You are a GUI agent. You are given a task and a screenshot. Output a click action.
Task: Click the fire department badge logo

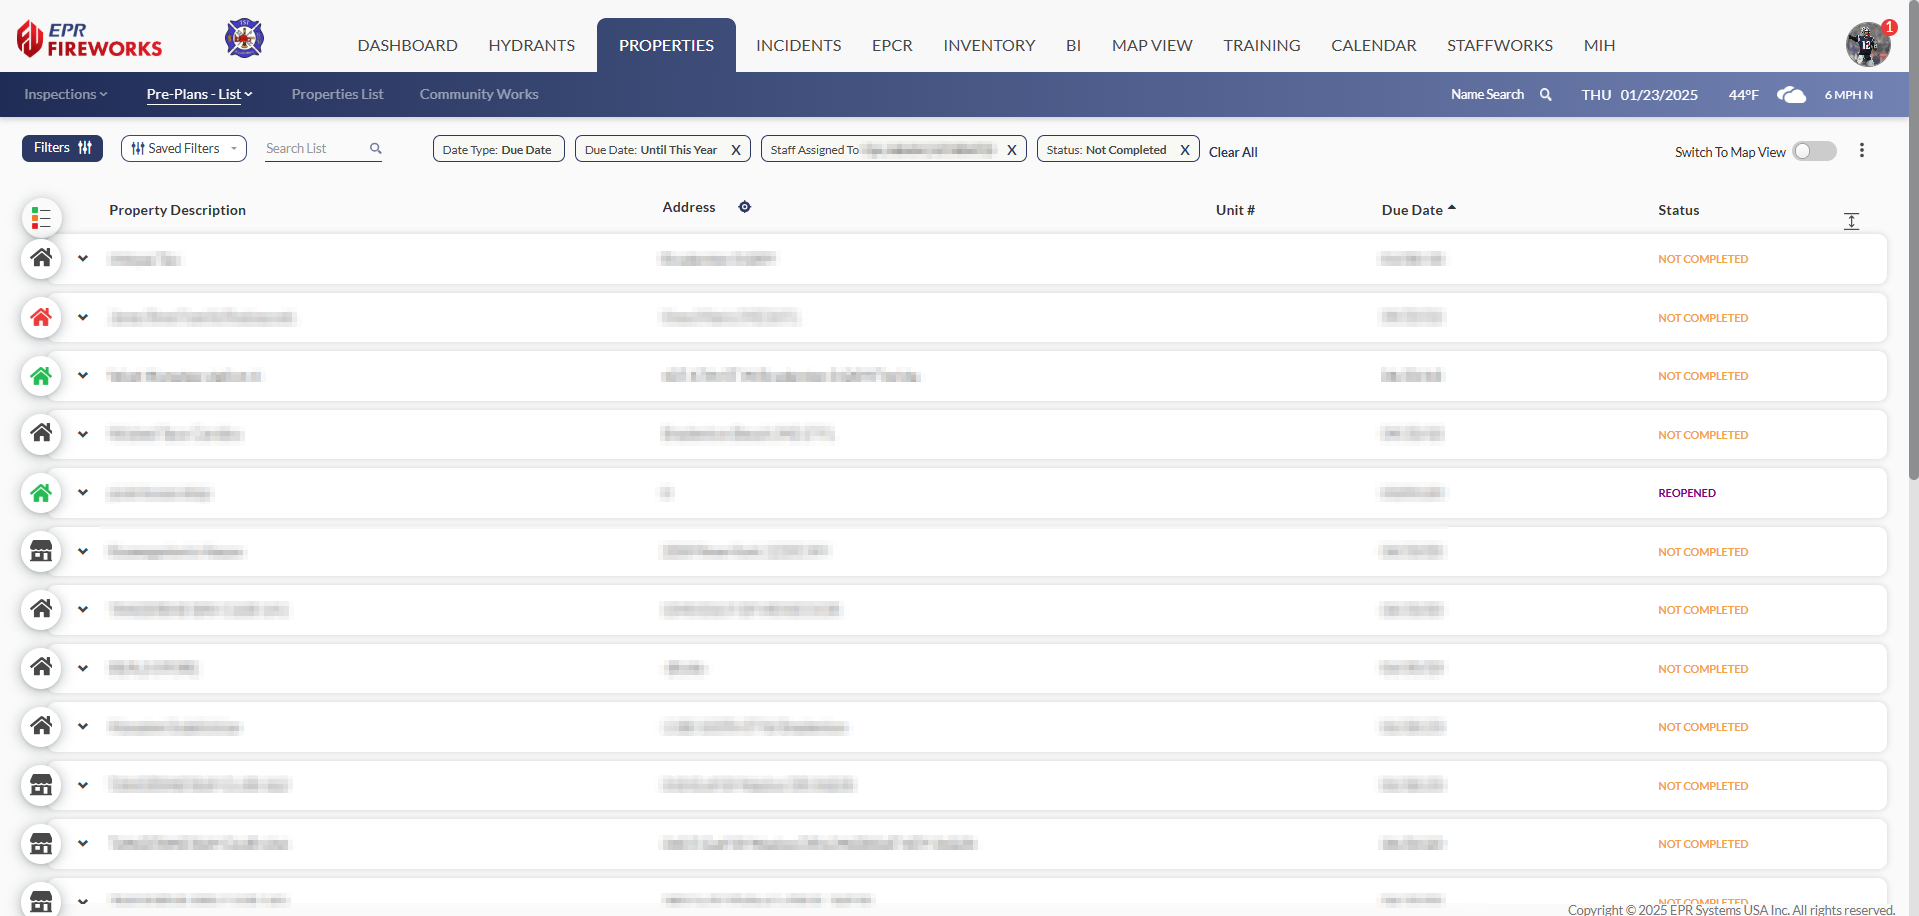tap(244, 39)
